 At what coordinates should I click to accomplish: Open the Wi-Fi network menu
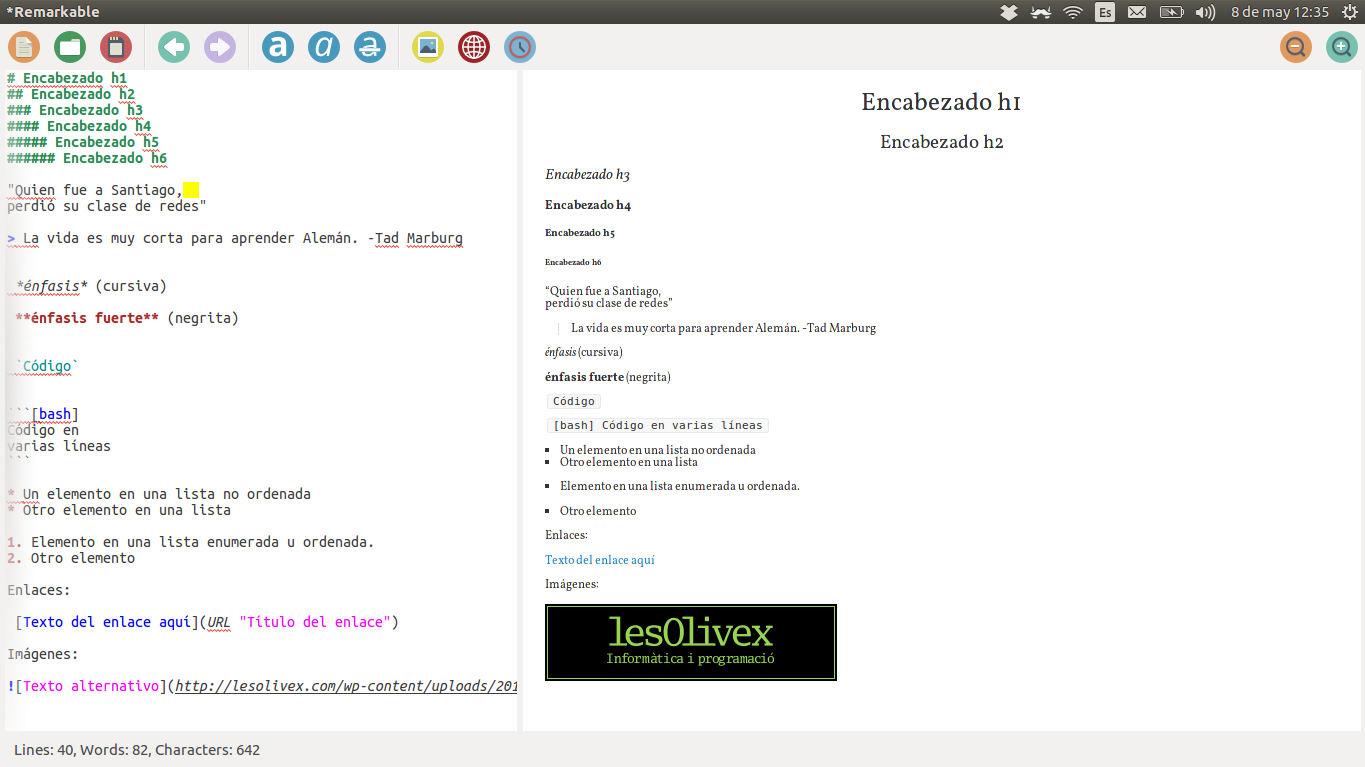tap(1073, 12)
